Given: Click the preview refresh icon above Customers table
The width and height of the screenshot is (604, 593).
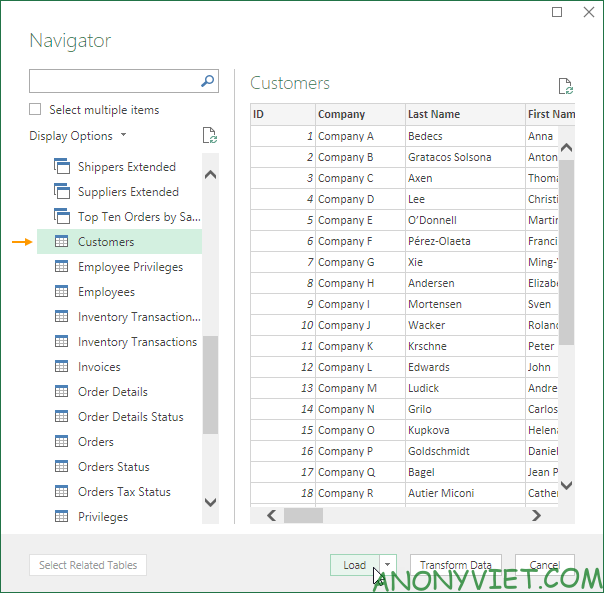Looking at the screenshot, I should point(565,87).
